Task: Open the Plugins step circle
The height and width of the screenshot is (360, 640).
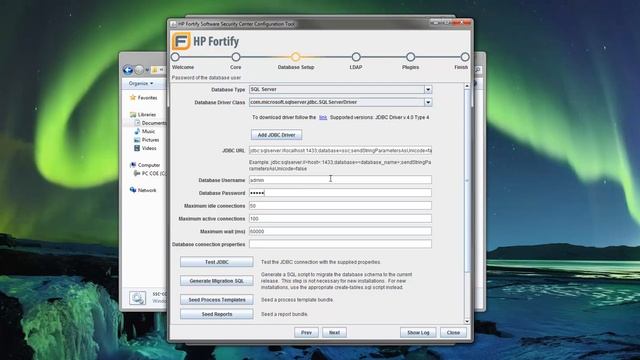Action: point(411,57)
